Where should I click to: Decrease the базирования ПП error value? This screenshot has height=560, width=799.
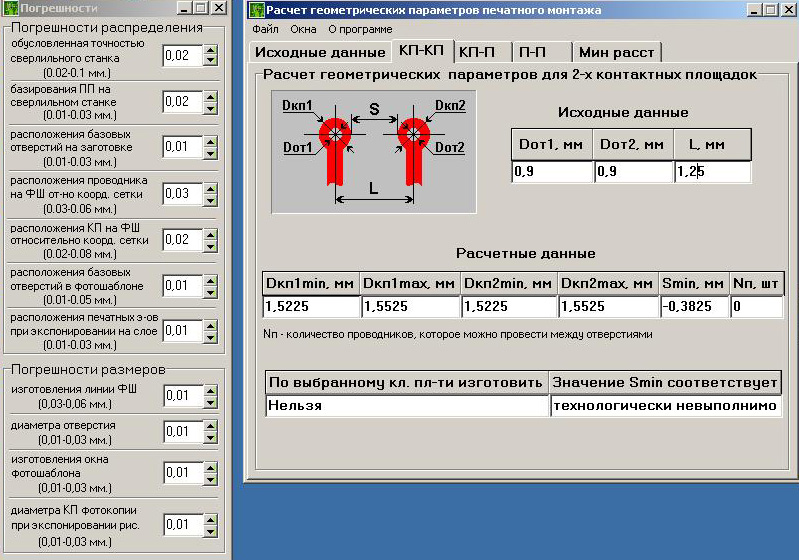click(210, 107)
